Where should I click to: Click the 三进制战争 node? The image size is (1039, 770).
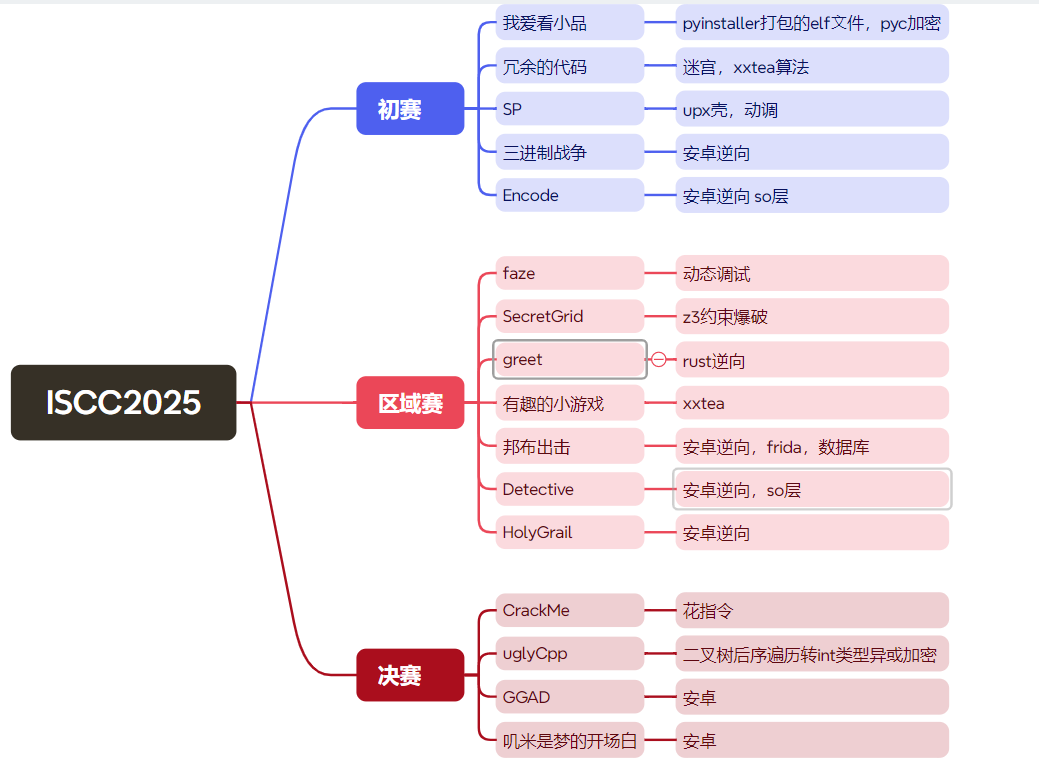[568, 152]
